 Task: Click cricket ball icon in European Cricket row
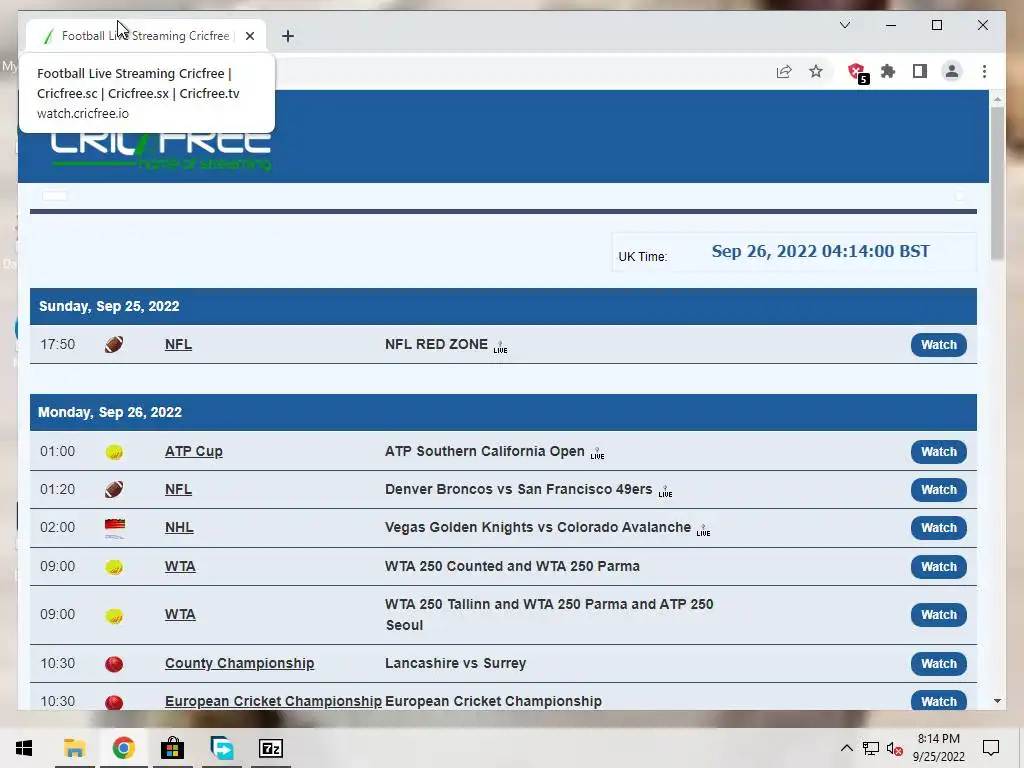[x=114, y=702]
